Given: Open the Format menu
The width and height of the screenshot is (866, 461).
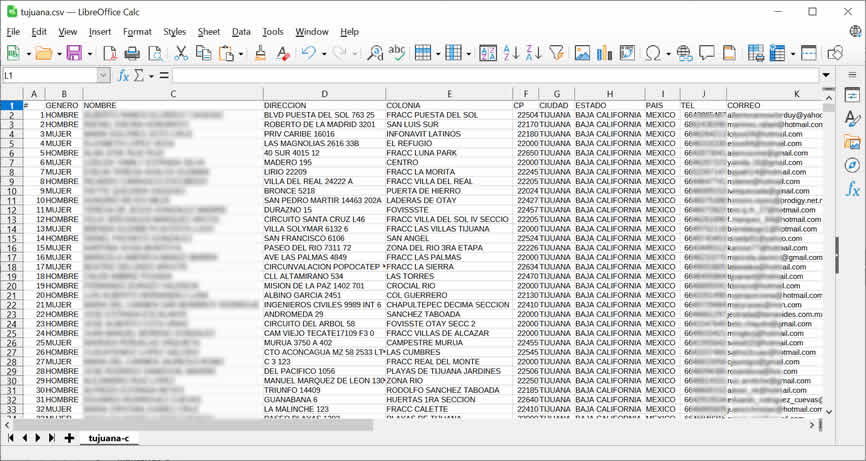Looking at the screenshot, I should (137, 32).
